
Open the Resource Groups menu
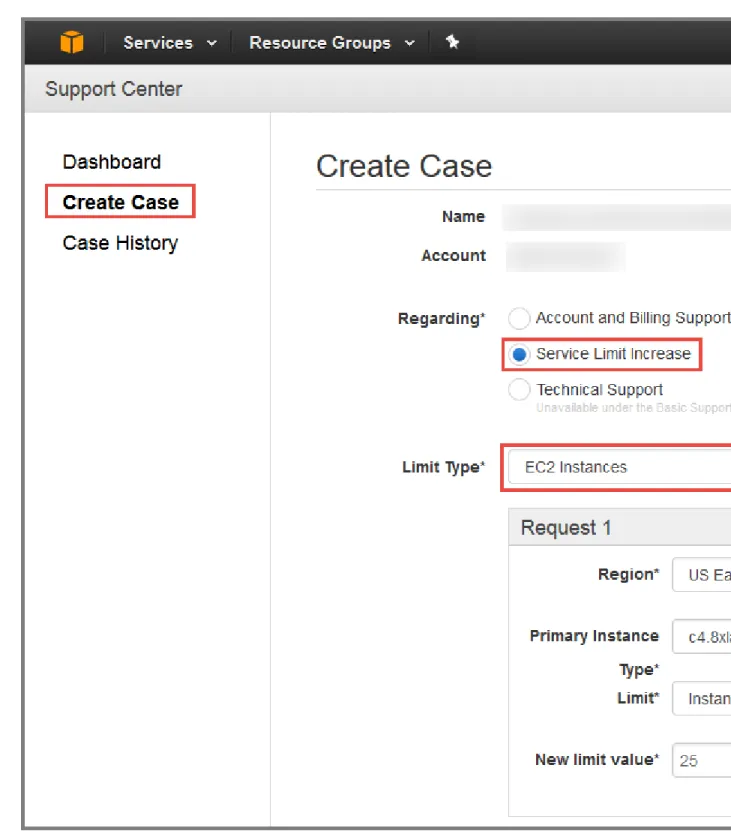(x=332, y=43)
